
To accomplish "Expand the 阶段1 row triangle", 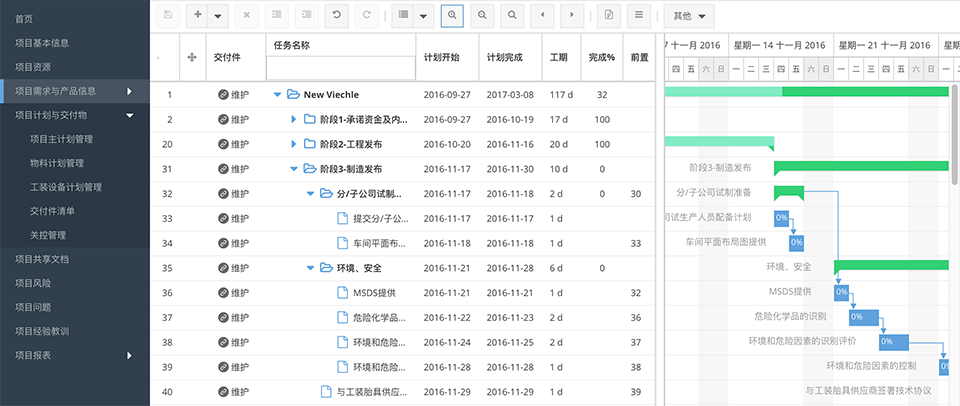I will (294, 119).
